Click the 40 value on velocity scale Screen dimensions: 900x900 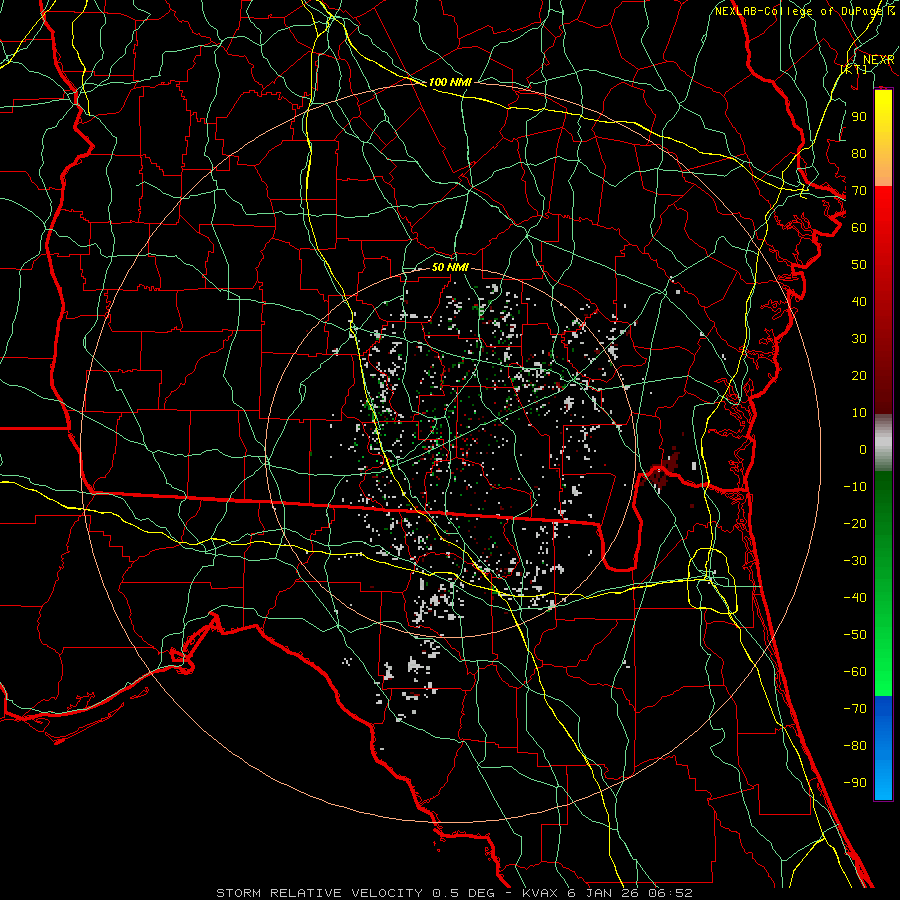tap(859, 301)
